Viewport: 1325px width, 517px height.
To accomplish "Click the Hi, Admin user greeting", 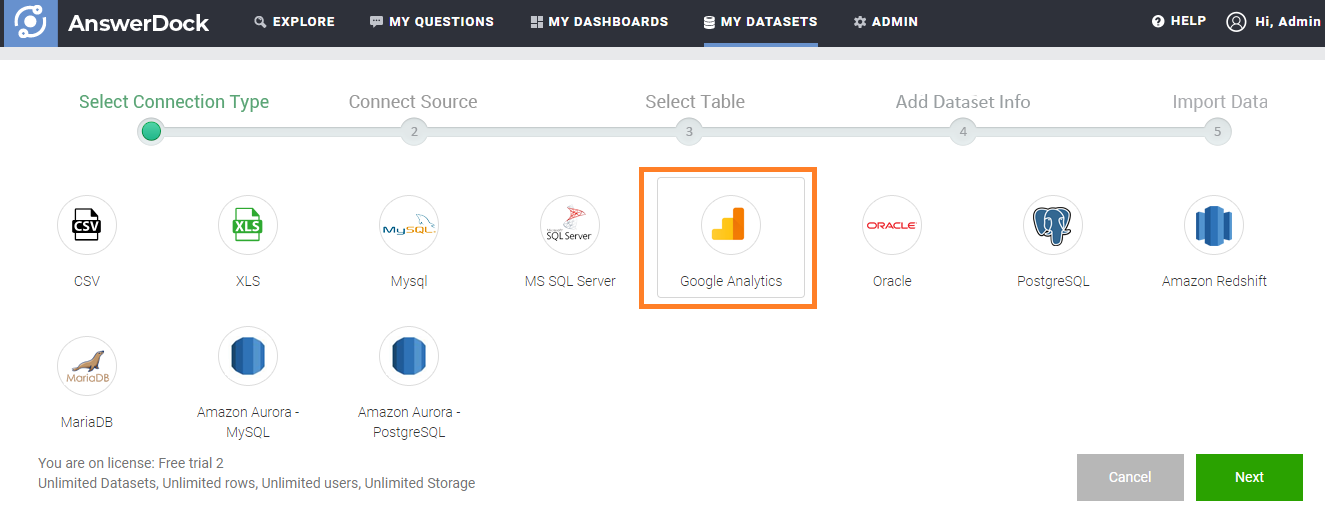I will (1288, 21).
